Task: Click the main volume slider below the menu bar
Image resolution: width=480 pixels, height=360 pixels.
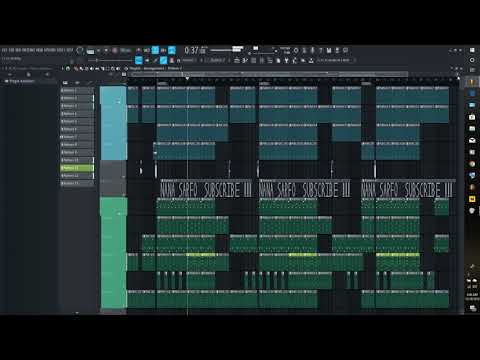Action: click(110, 60)
